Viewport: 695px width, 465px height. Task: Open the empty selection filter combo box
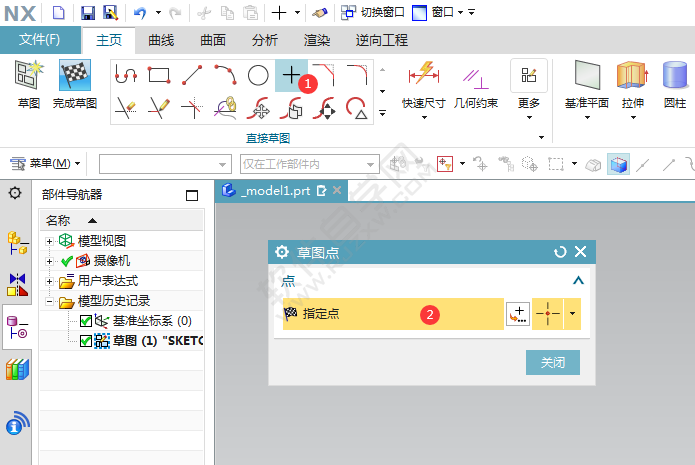165,164
